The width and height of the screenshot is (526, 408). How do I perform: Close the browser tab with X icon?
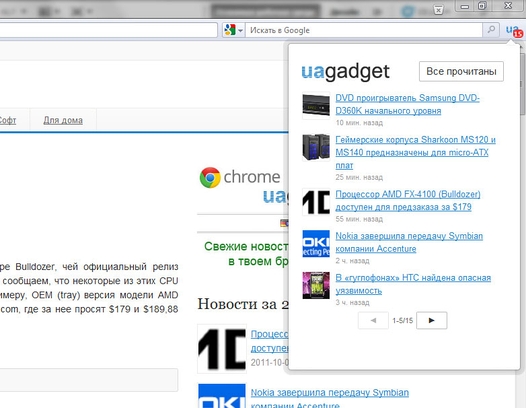[x=438, y=9]
